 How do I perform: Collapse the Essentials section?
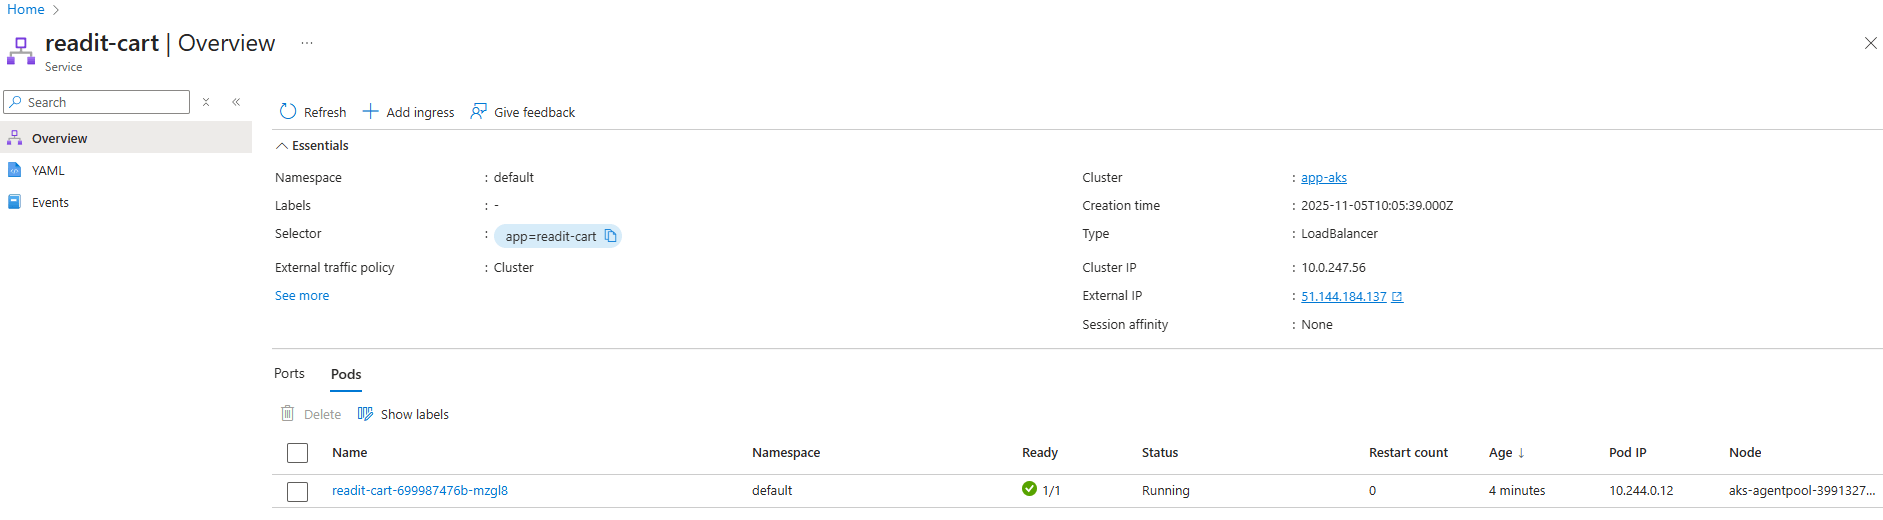pyautogui.click(x=282, y=146)
